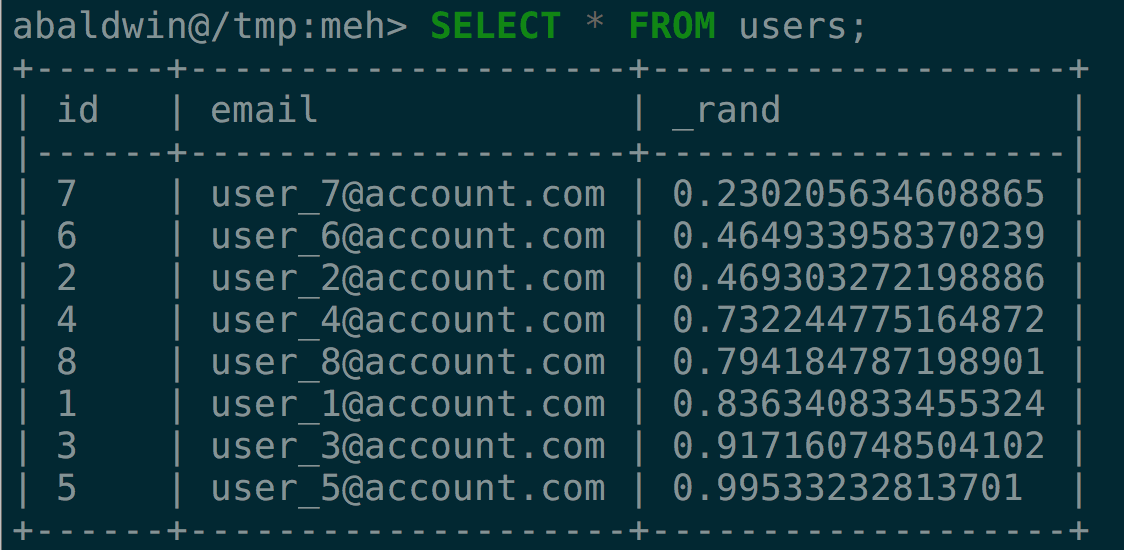Click the user_7@account.com email cell
The width and height of the screenshot is (1124, 550).
(x=408, y=195)
